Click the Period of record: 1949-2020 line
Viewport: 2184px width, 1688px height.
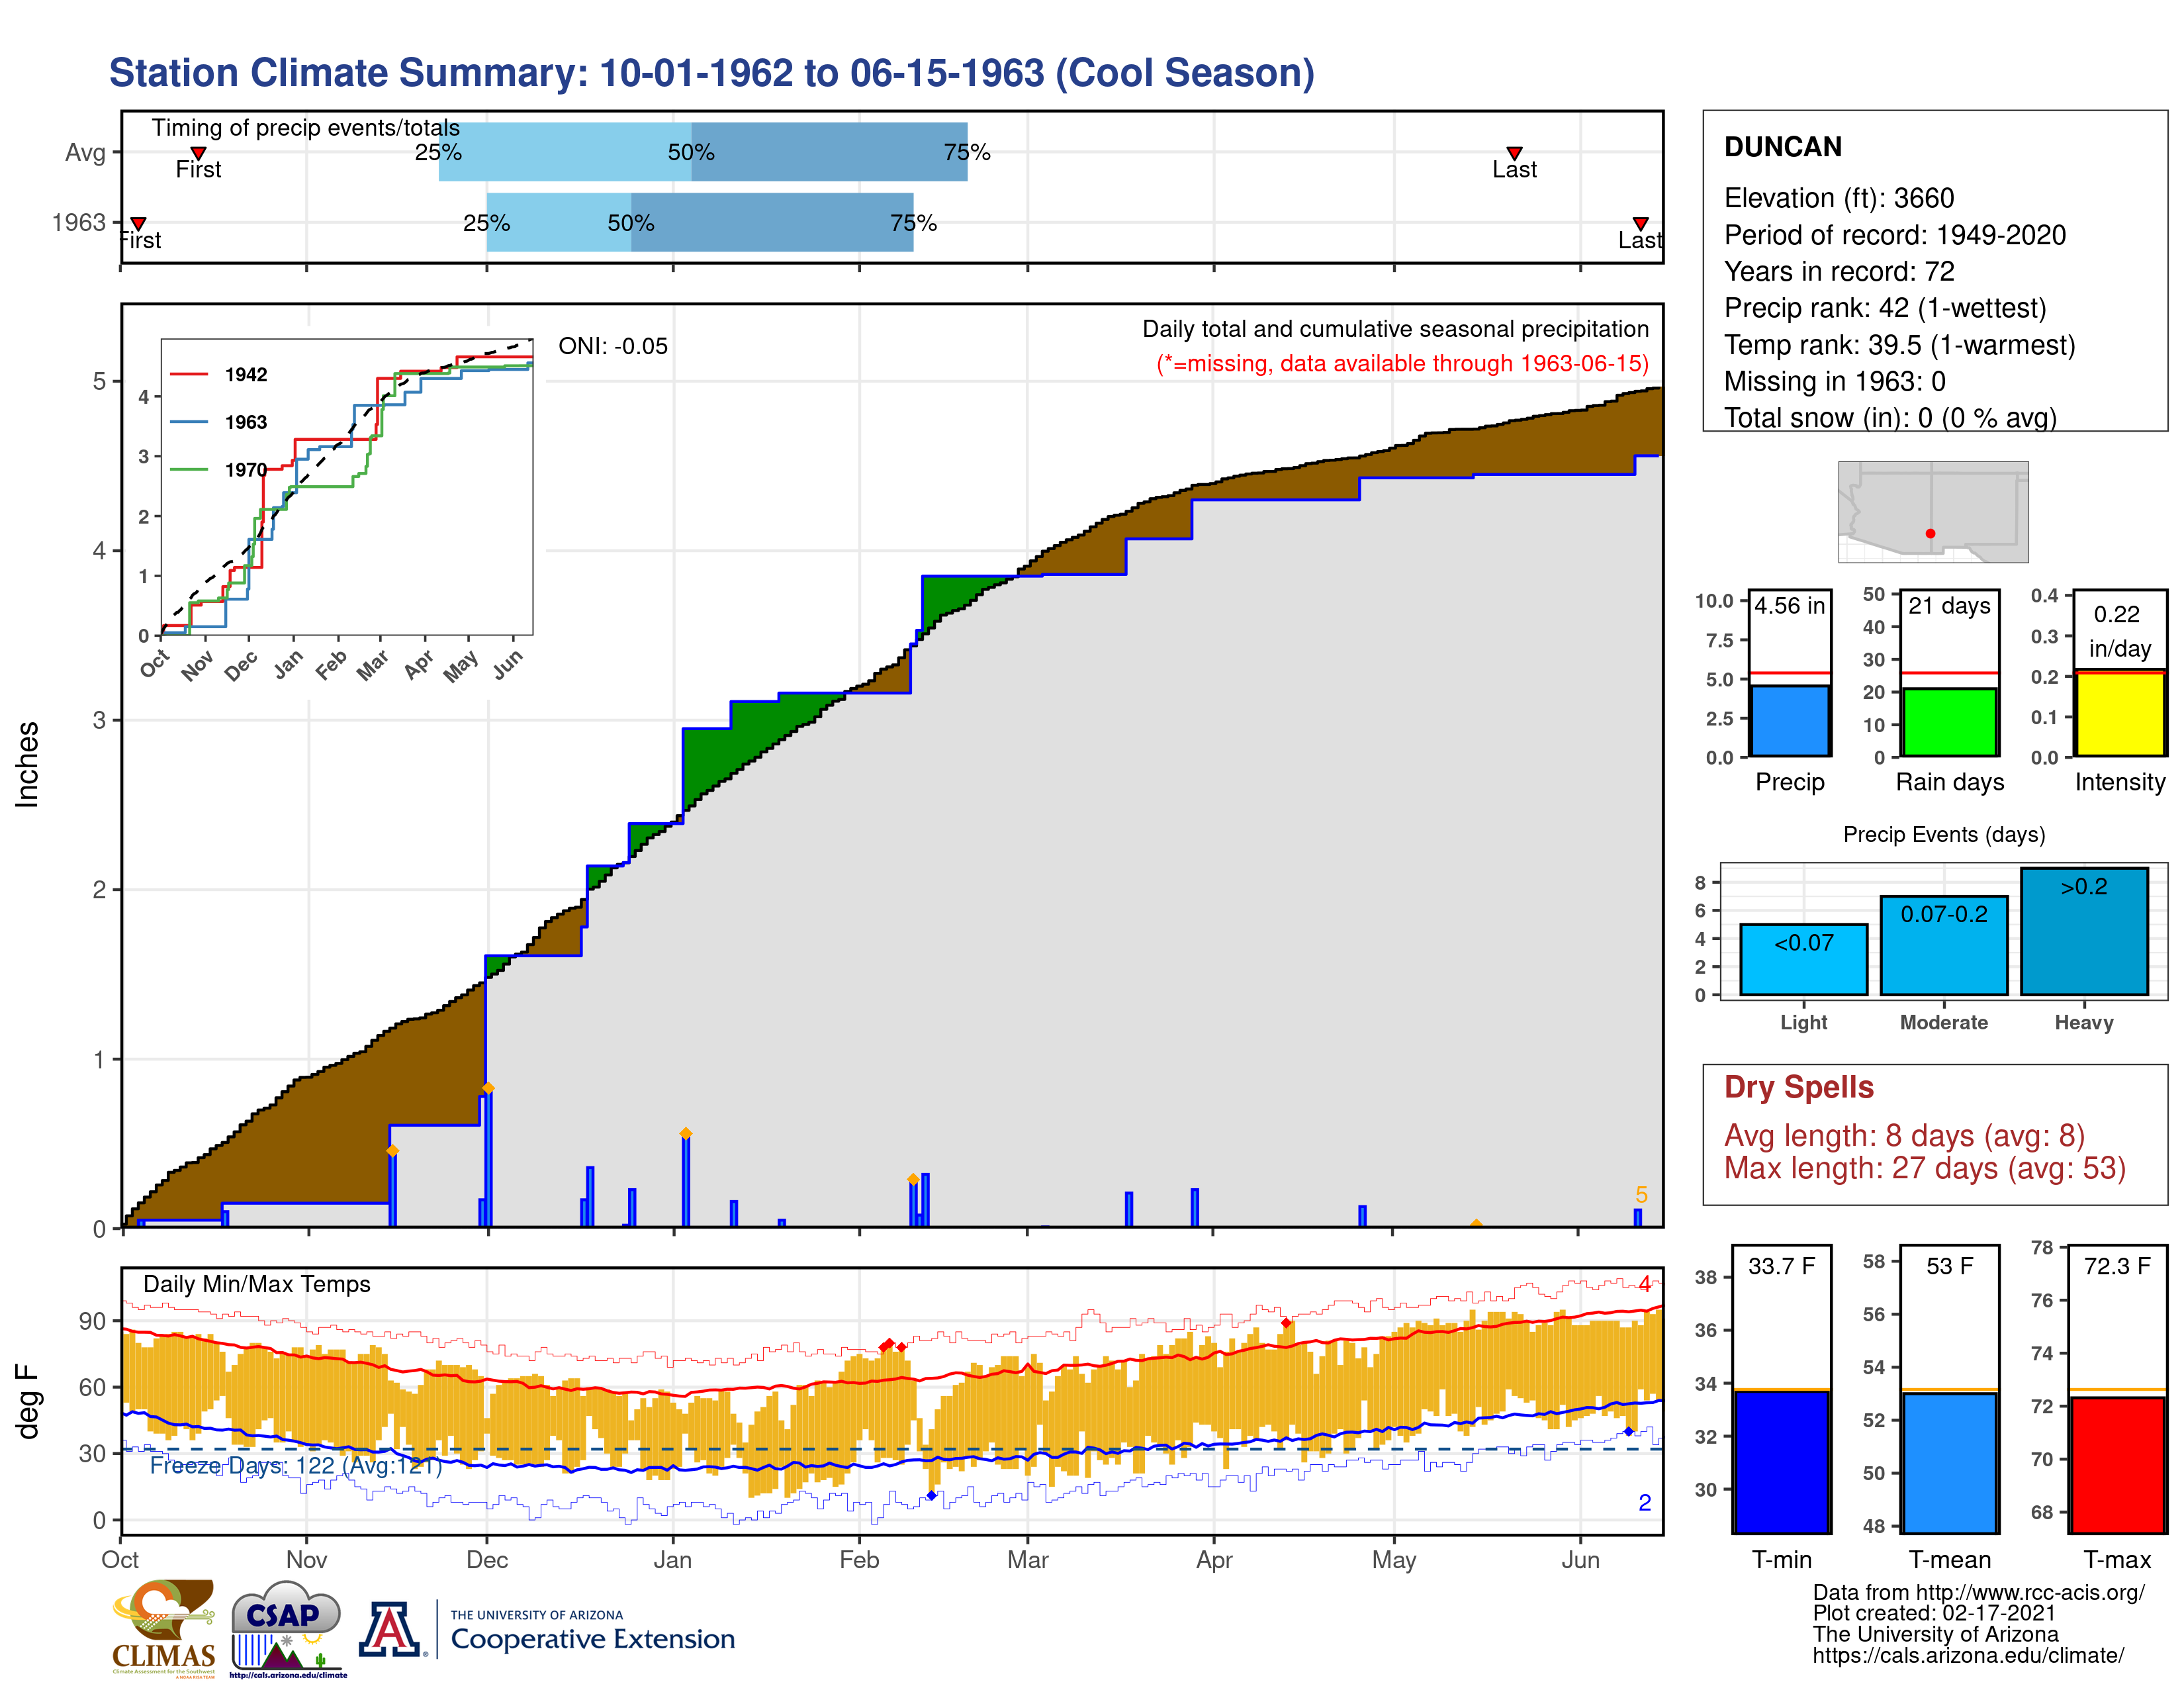1894,235
